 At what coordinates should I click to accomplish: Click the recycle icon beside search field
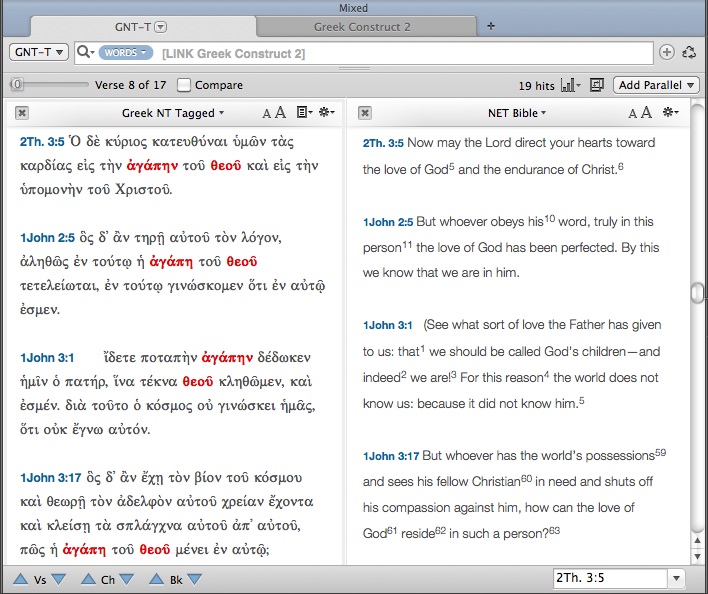[x=689, y=52]
